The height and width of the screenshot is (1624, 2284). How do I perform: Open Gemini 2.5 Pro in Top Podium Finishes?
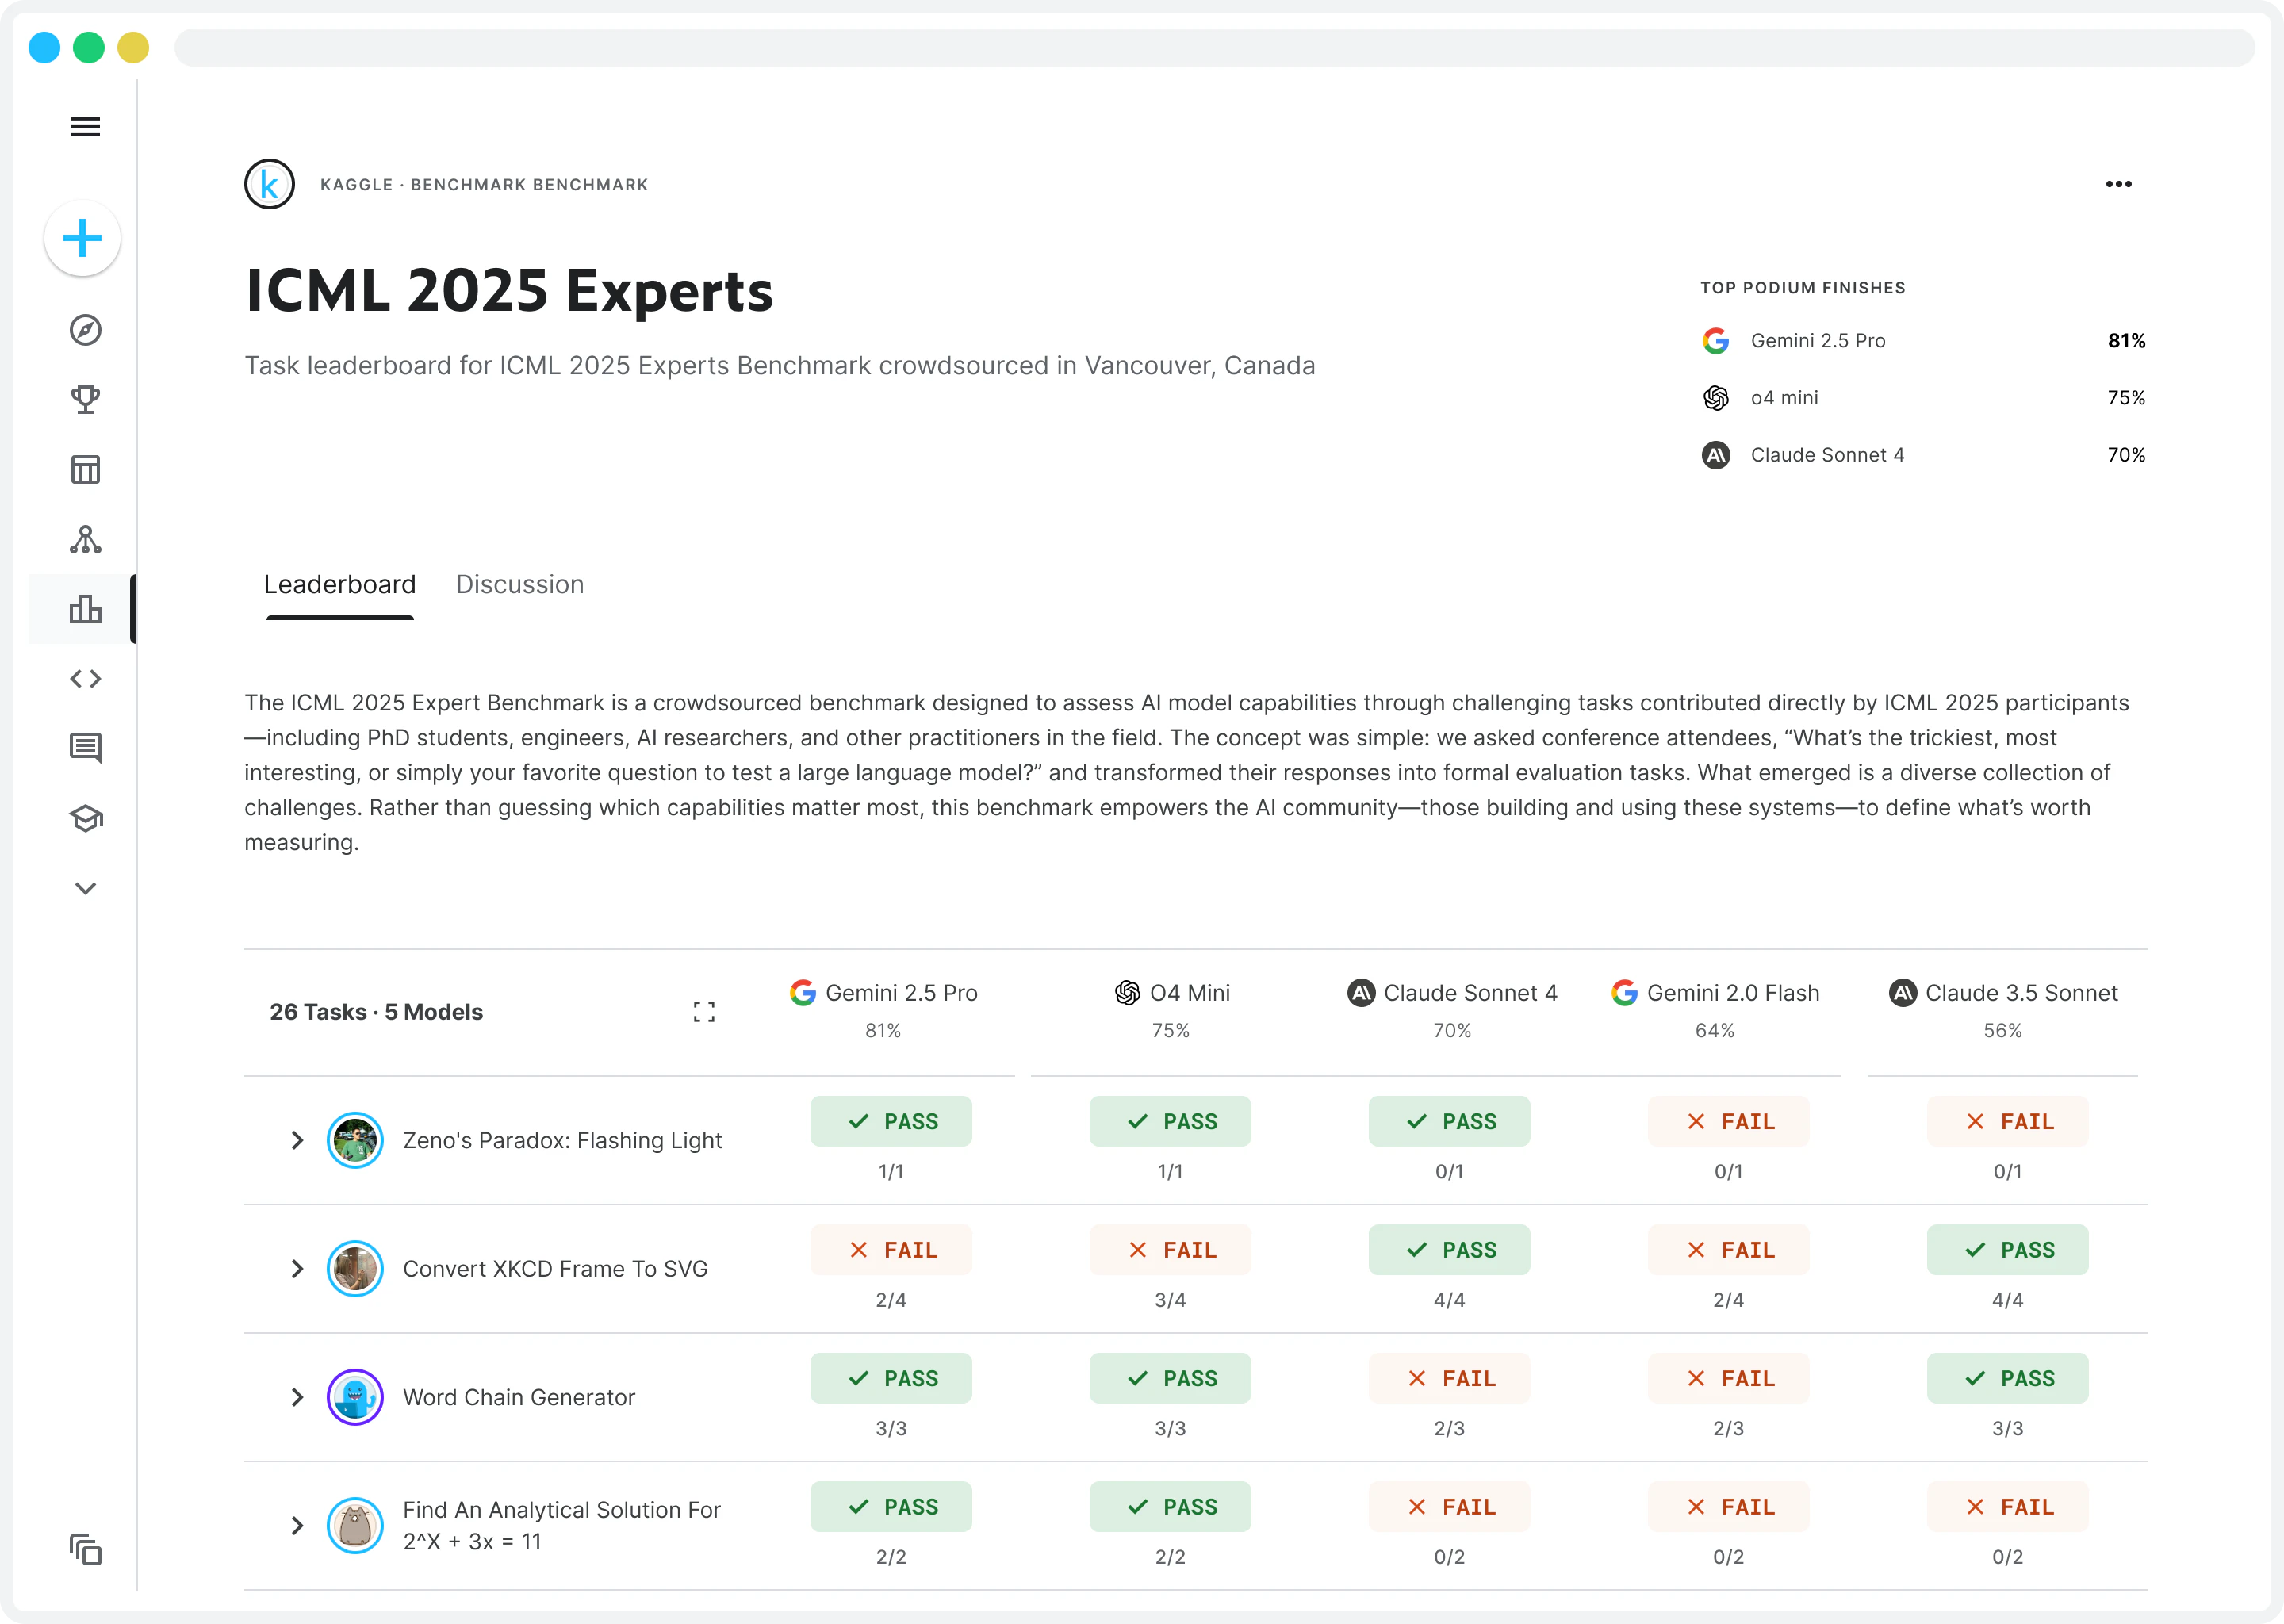click(x=1818, y=341)
